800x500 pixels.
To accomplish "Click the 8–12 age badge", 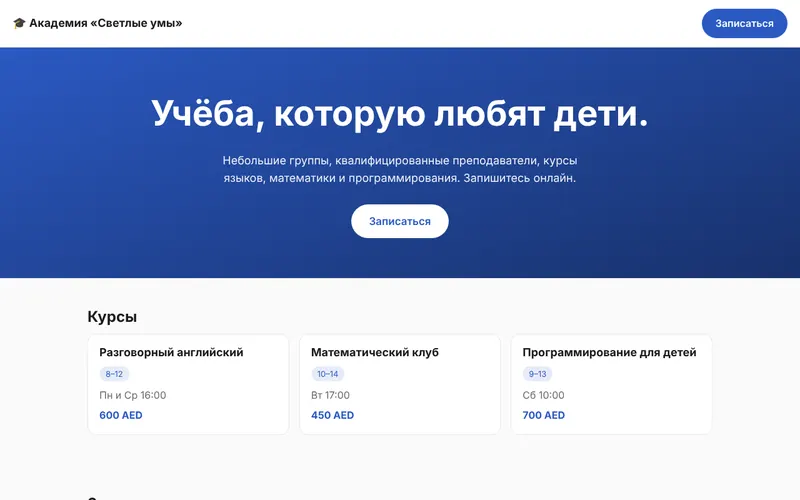I will [x=114, y=374].
